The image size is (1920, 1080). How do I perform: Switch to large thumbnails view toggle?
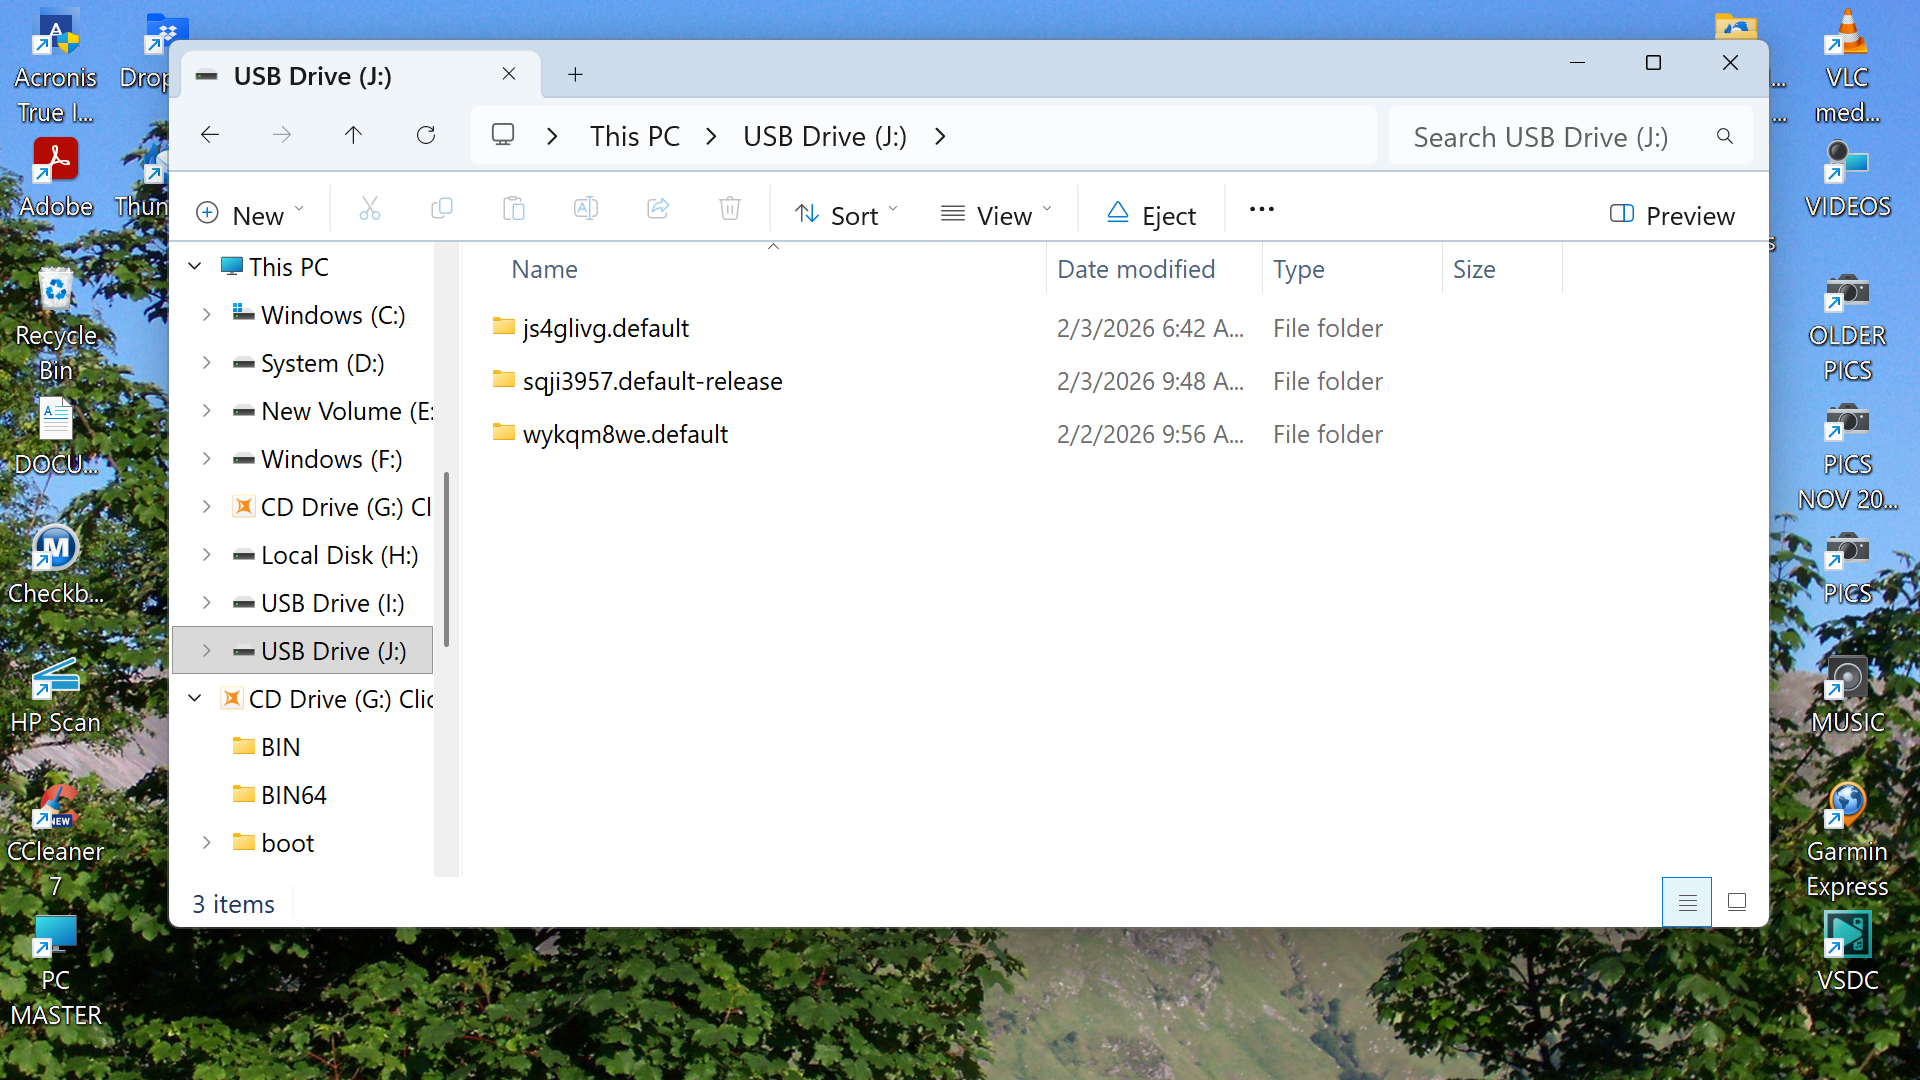coord(1737,902)
